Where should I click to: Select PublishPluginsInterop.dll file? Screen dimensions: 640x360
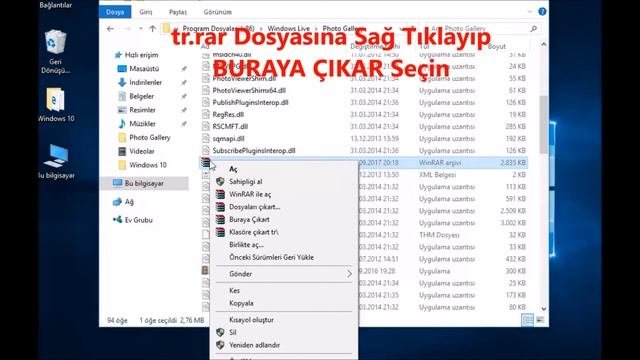point(250,102)
